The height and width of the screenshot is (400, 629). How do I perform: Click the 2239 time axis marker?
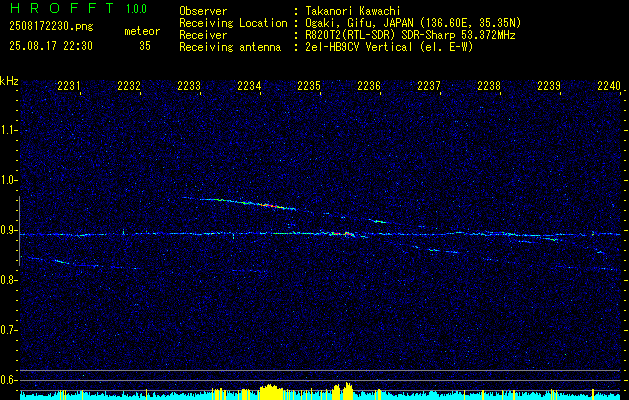549,85
